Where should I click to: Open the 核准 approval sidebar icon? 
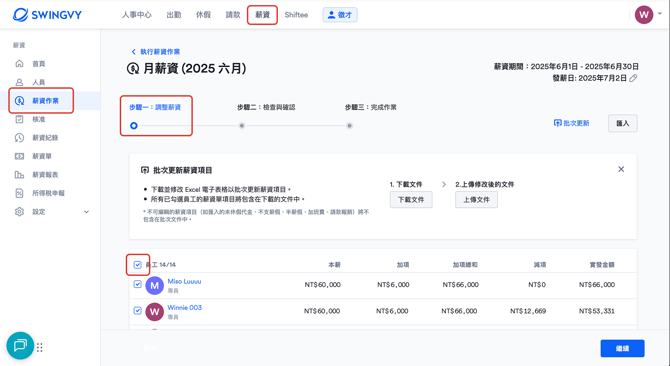click(19, 119)
